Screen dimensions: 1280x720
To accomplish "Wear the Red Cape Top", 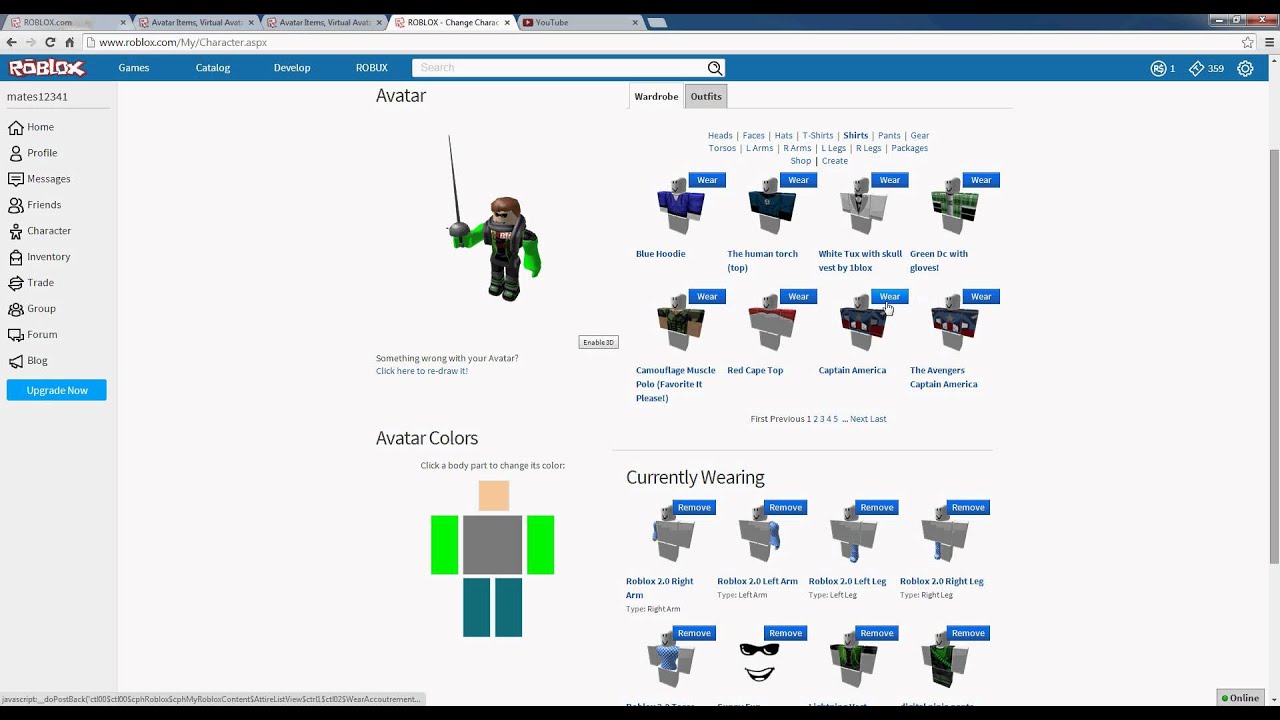I will (798, 296).
